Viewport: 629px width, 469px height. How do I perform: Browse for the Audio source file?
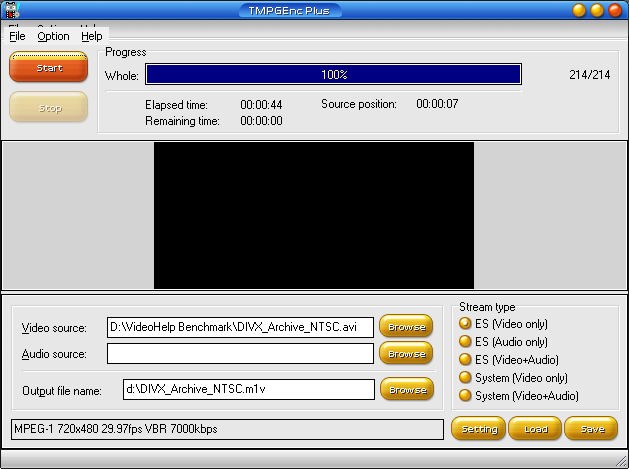tap(406, 353)
